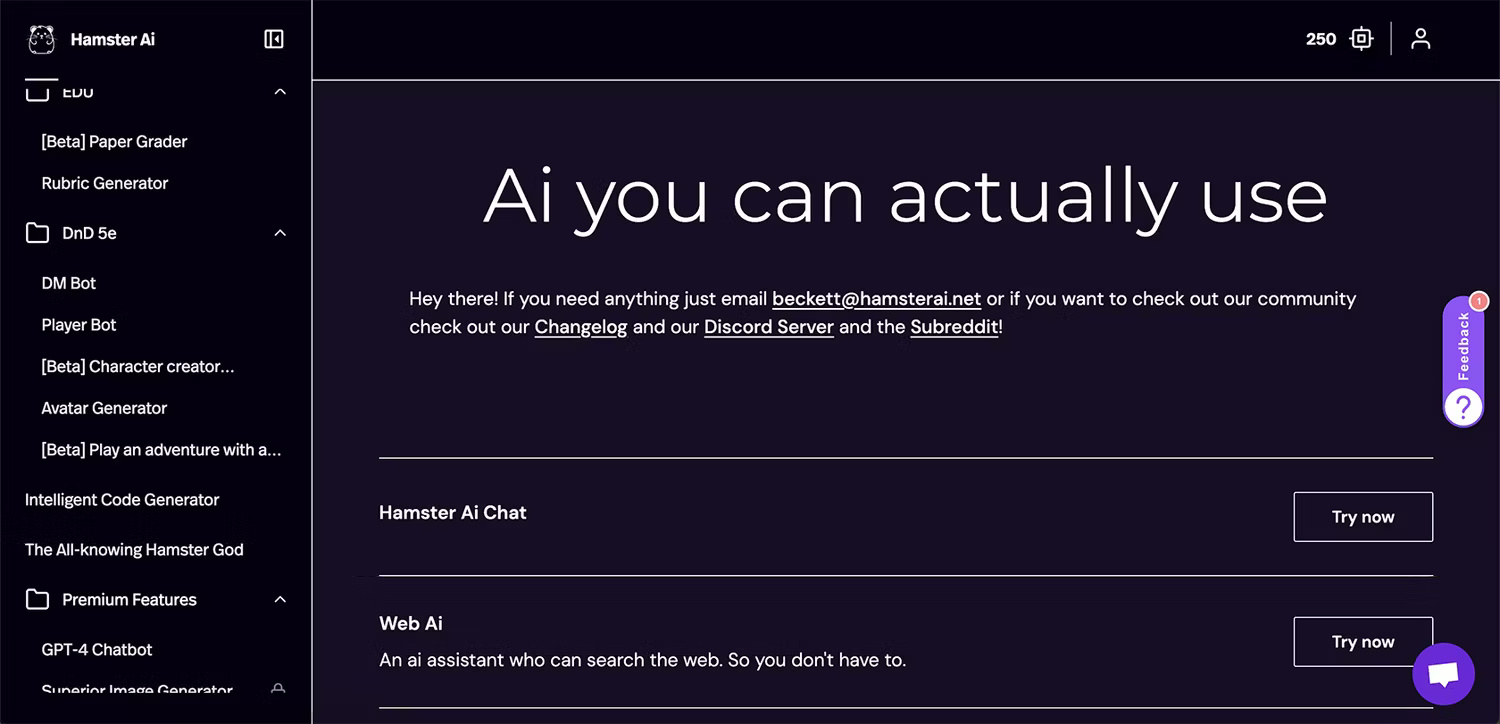Open the Discord Server link
Screen dimensions: 1500x724
(x=768, y=327)
